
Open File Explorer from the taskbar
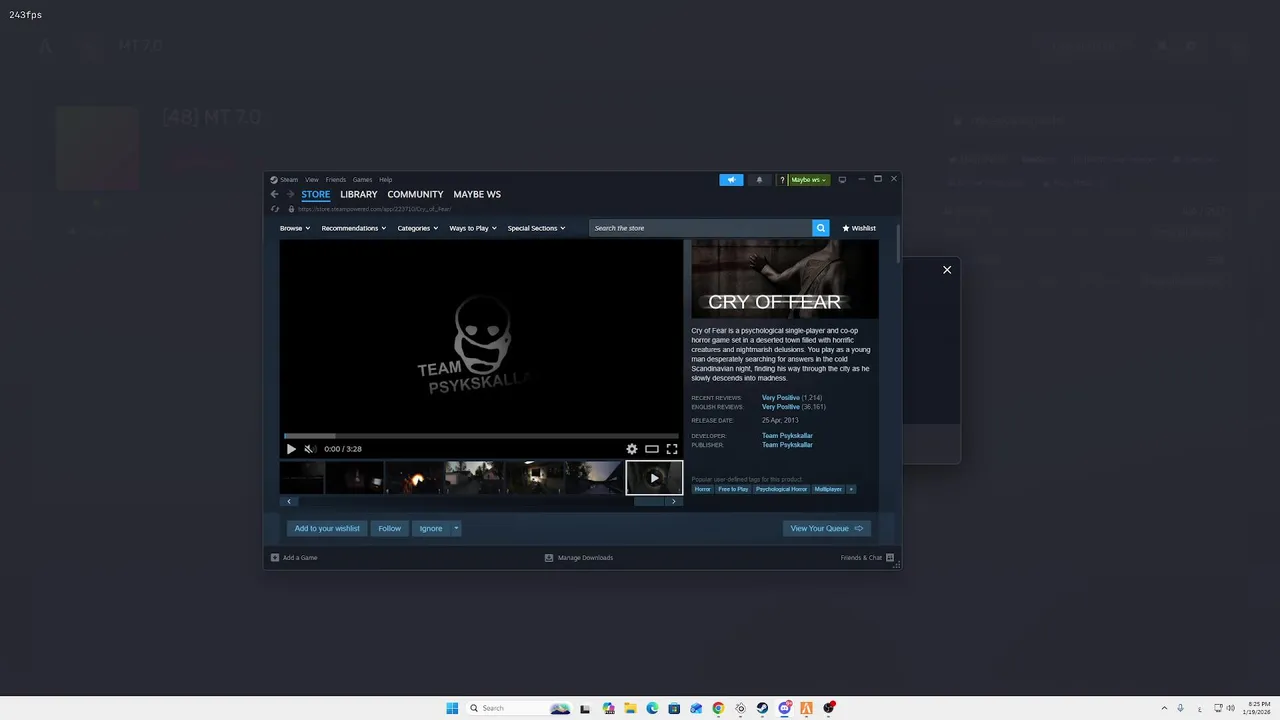point(630,708)
